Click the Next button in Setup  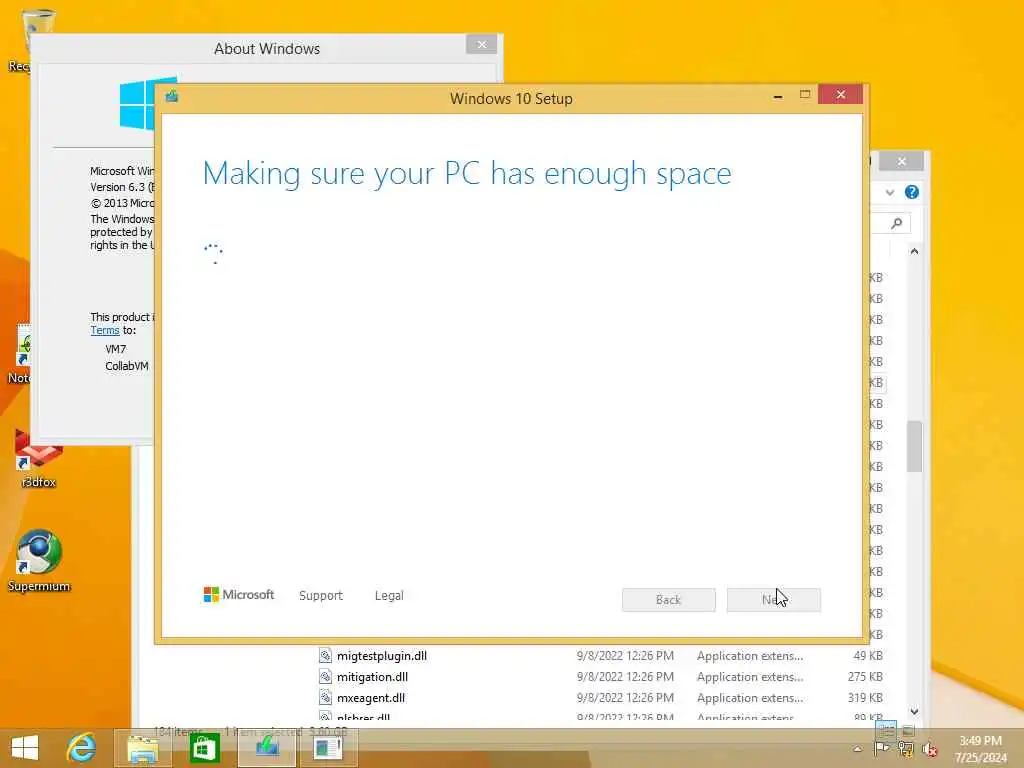pyautogui.click(x=774, y=600)
